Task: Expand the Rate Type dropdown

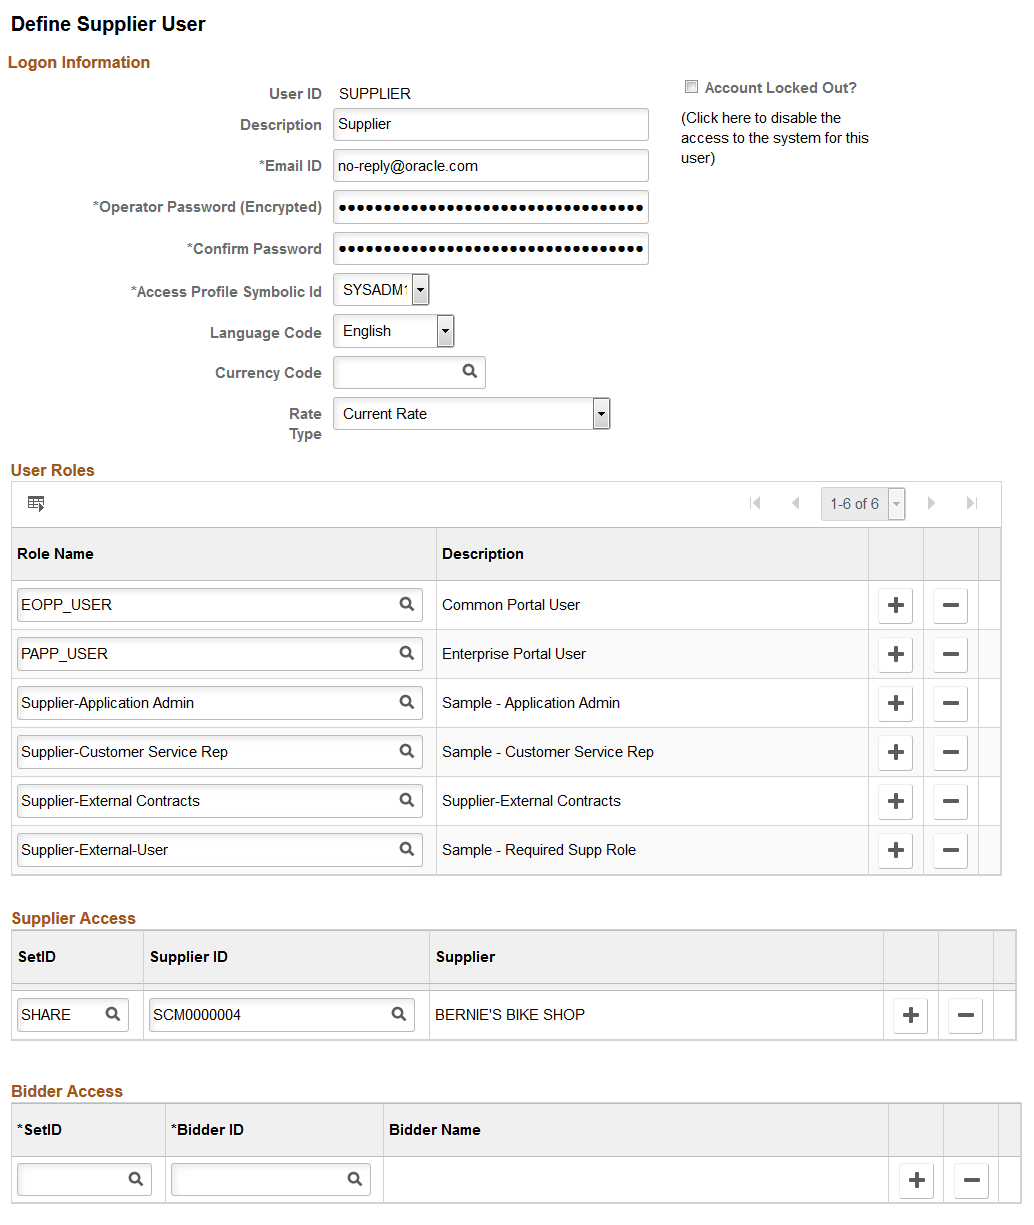Action: pos(600,413)
